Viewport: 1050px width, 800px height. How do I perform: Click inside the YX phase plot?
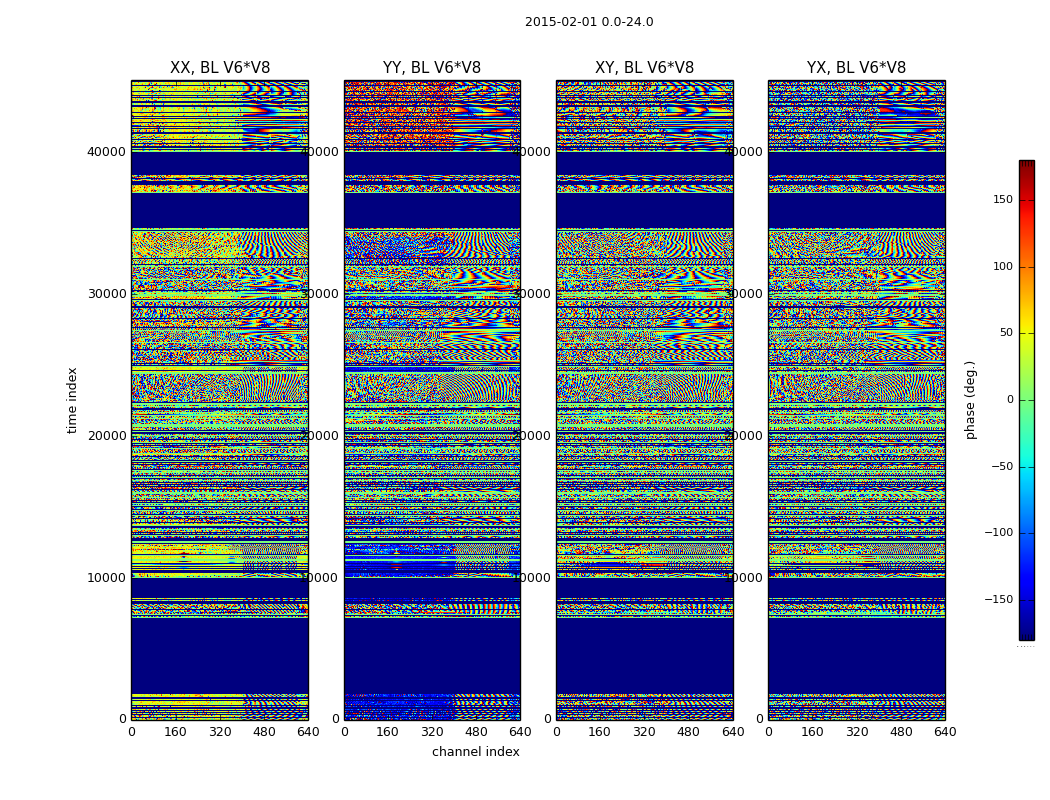click(856, 400)
